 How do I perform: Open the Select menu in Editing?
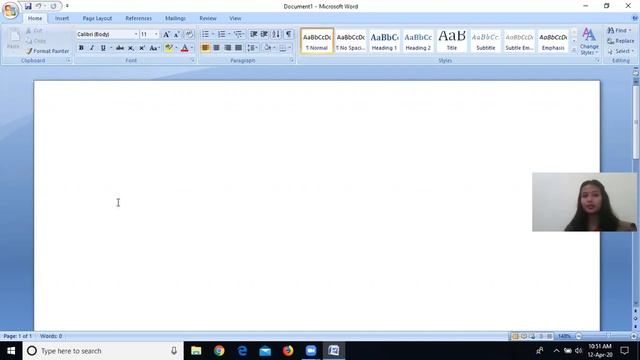pyautogui.click(x=620, y=51)
